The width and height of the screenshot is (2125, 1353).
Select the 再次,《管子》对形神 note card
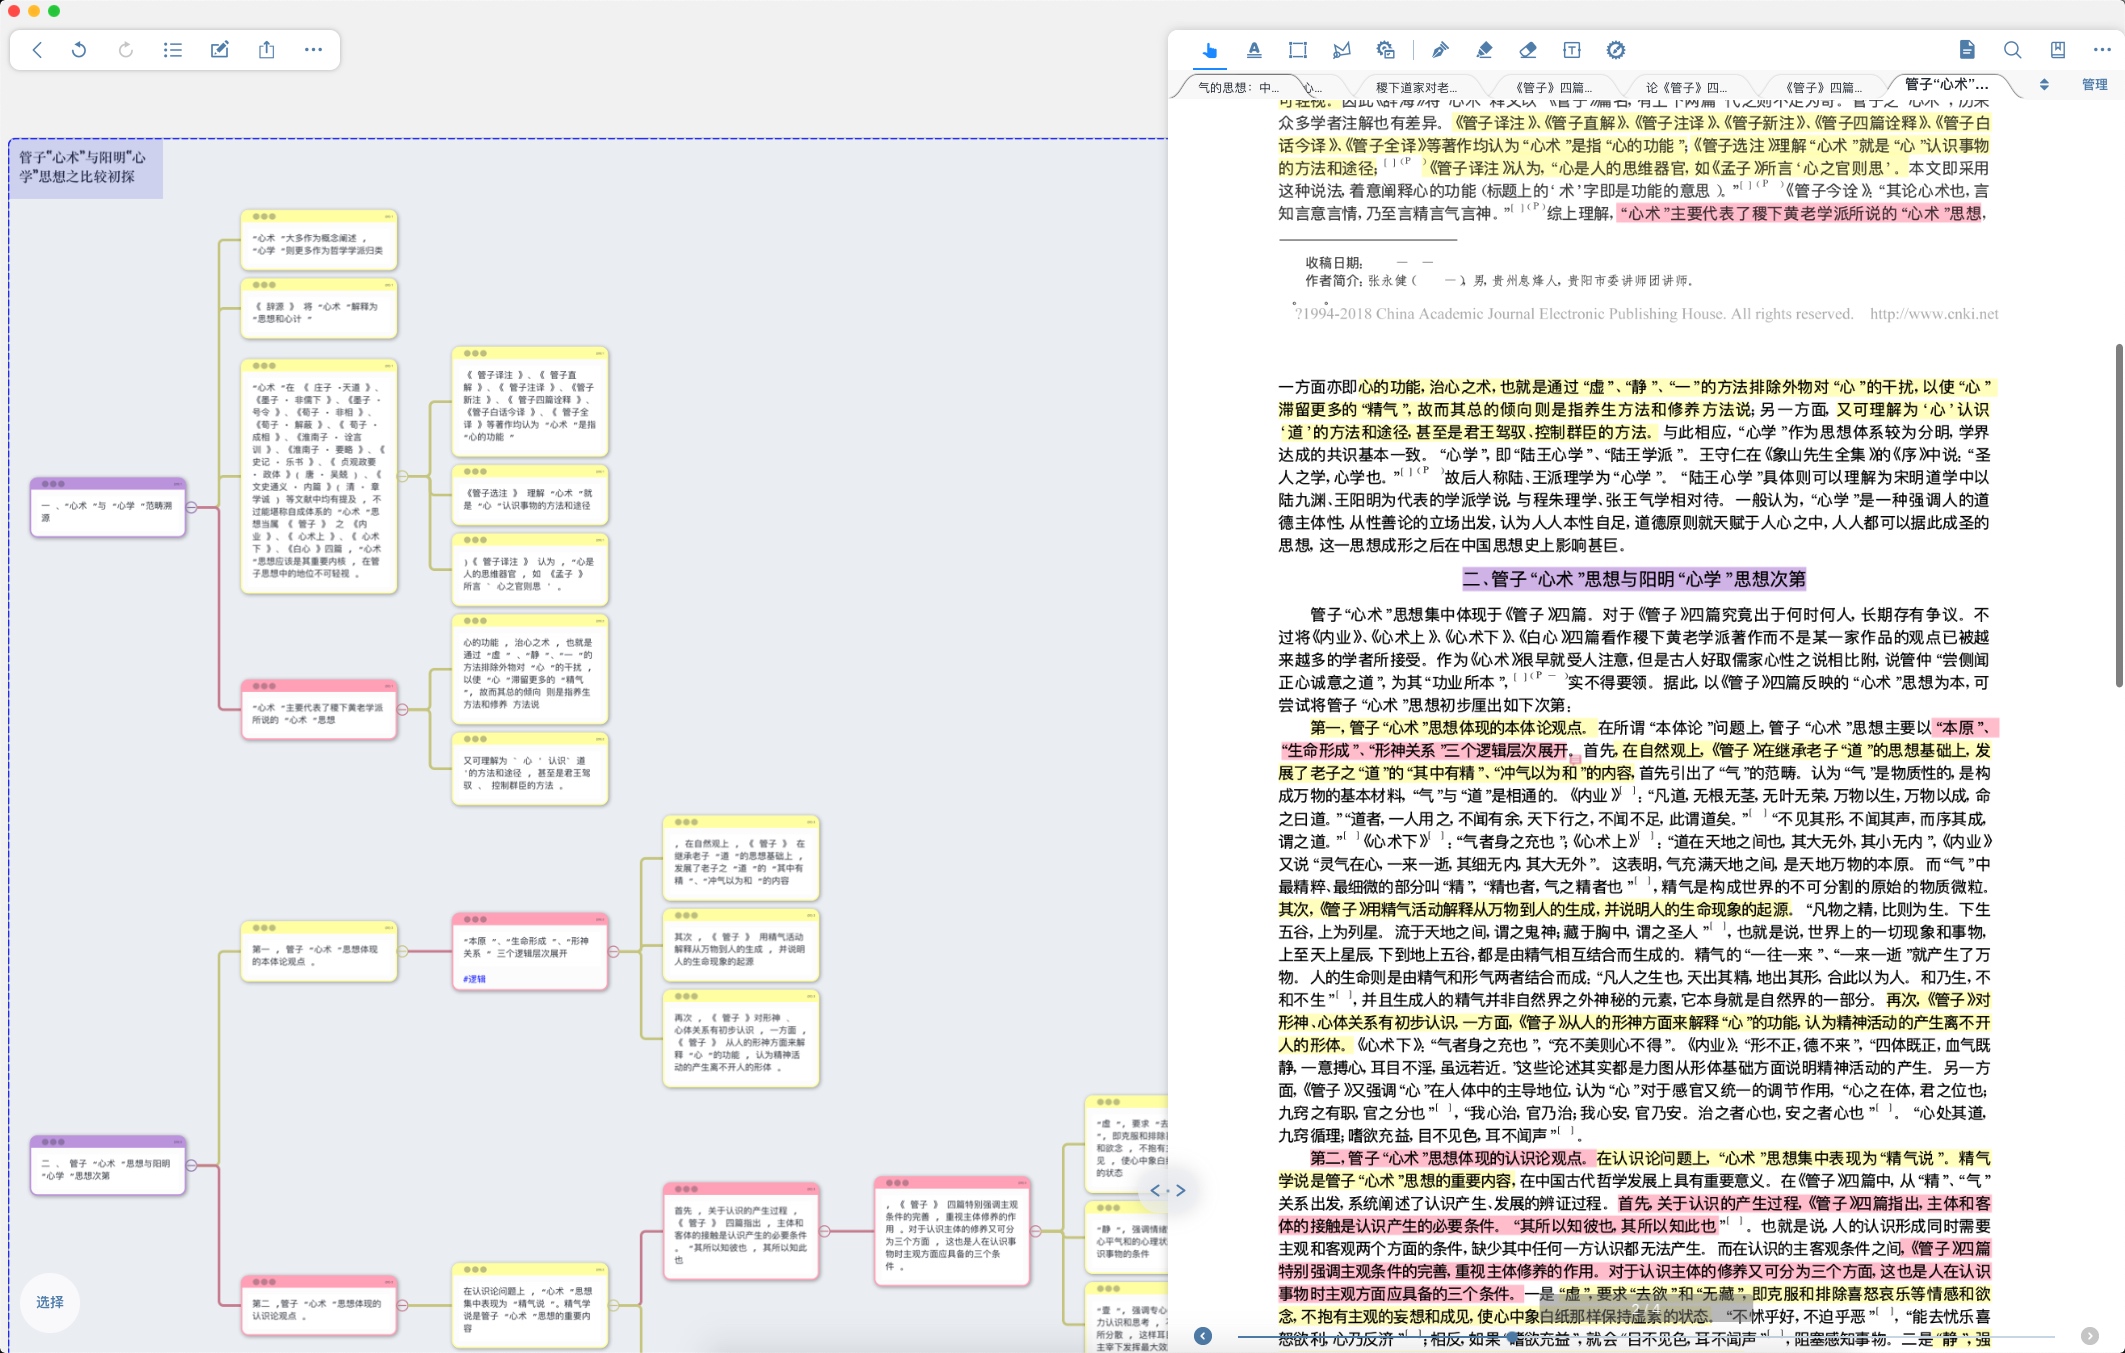pos(741,1039)
